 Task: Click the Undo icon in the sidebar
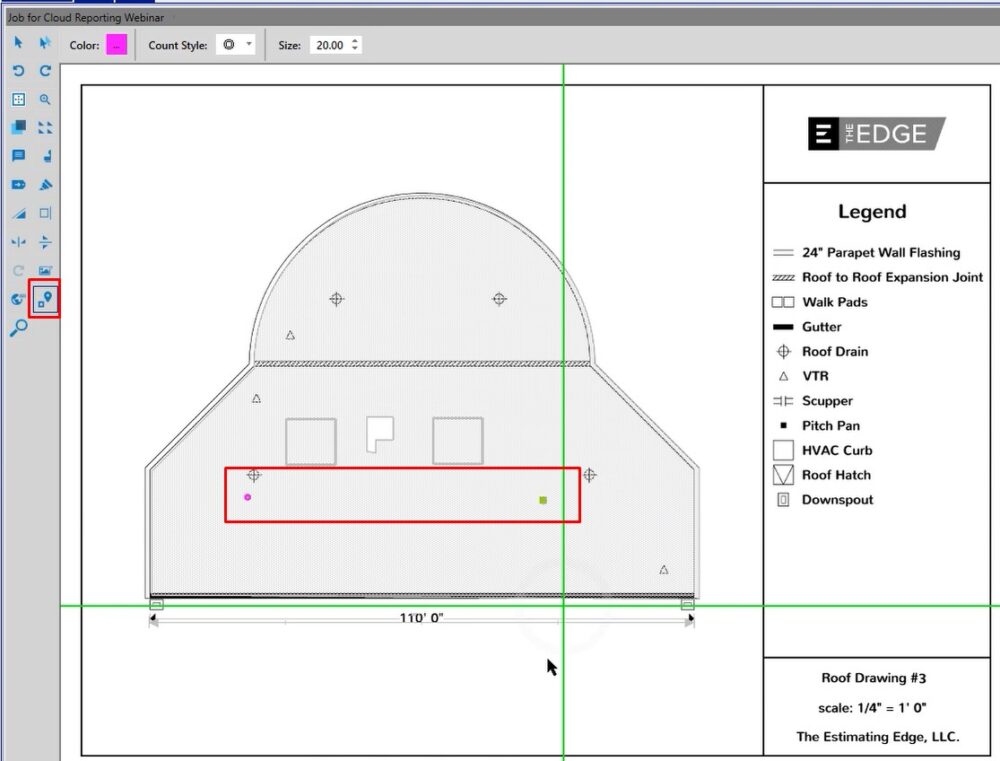[17, 71]
